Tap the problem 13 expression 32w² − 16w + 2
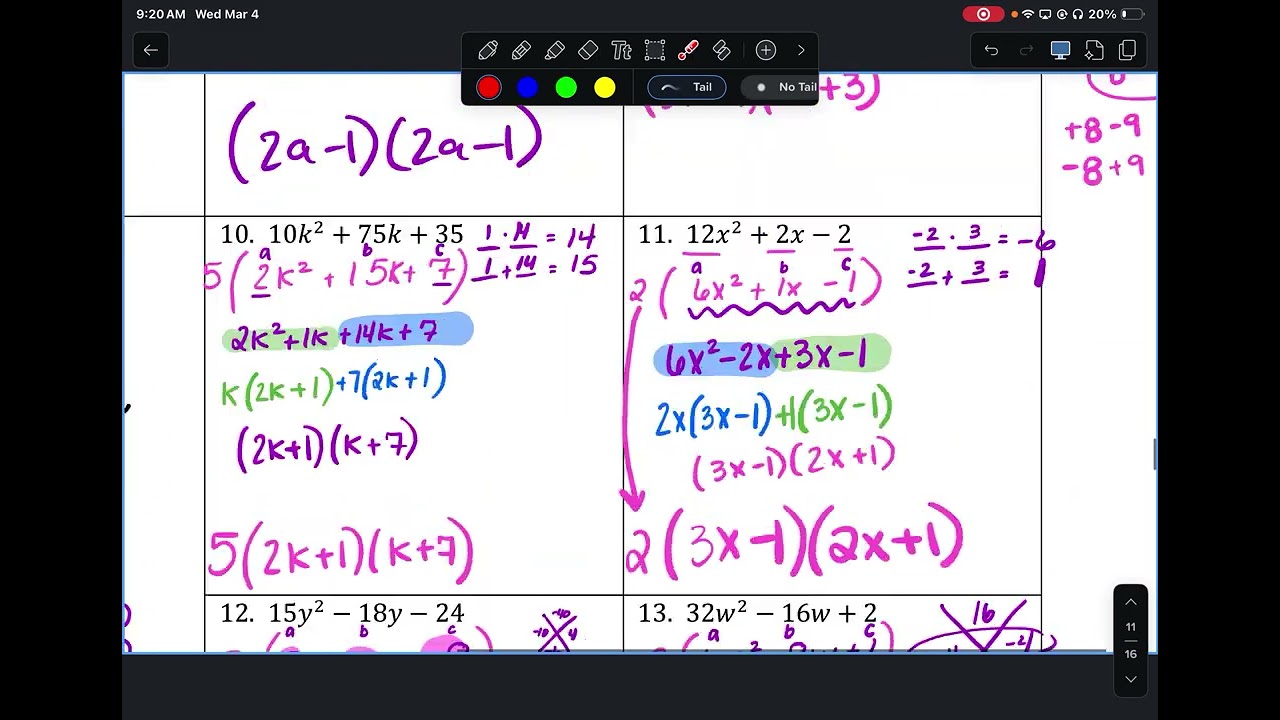Image resolution: width=1280 pixels, height=720 pixels. (782, 613)
